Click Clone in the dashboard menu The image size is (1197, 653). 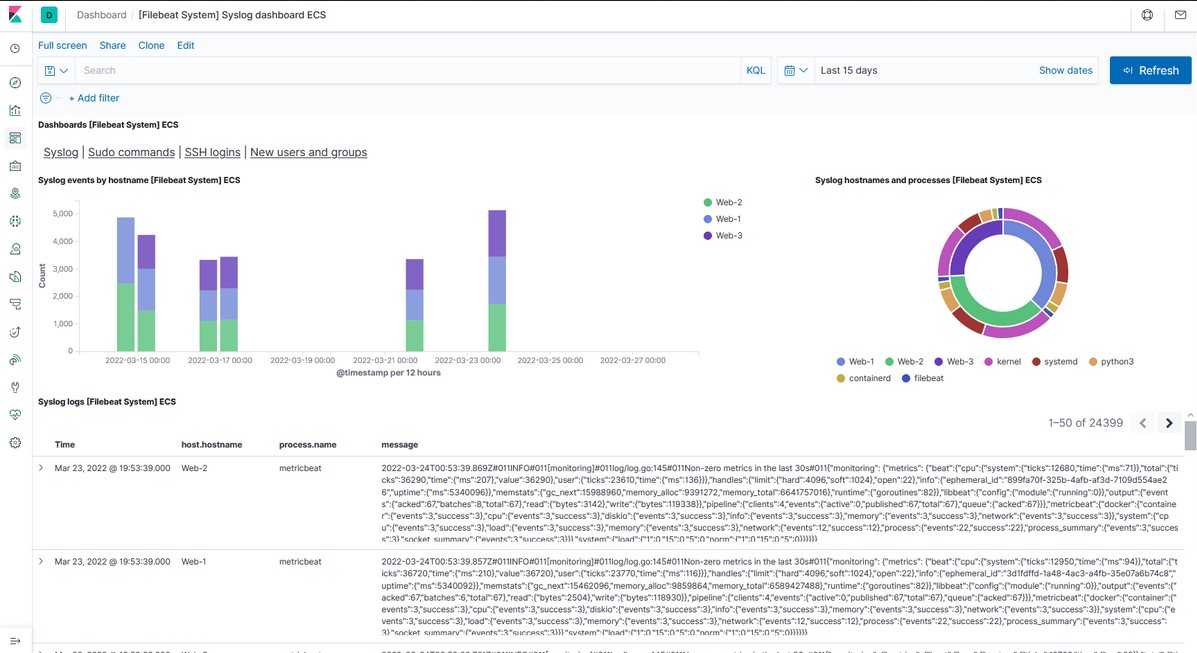pos(151,45)
